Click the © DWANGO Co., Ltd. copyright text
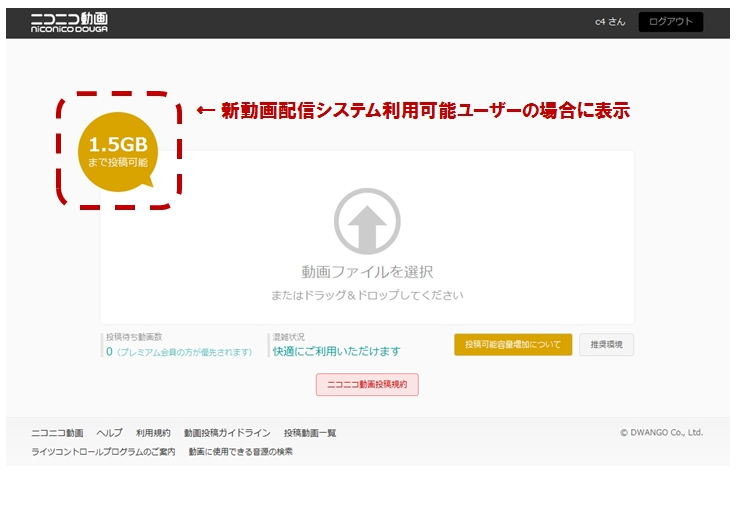The image size is (754, 505). click(x=661, y=433)
